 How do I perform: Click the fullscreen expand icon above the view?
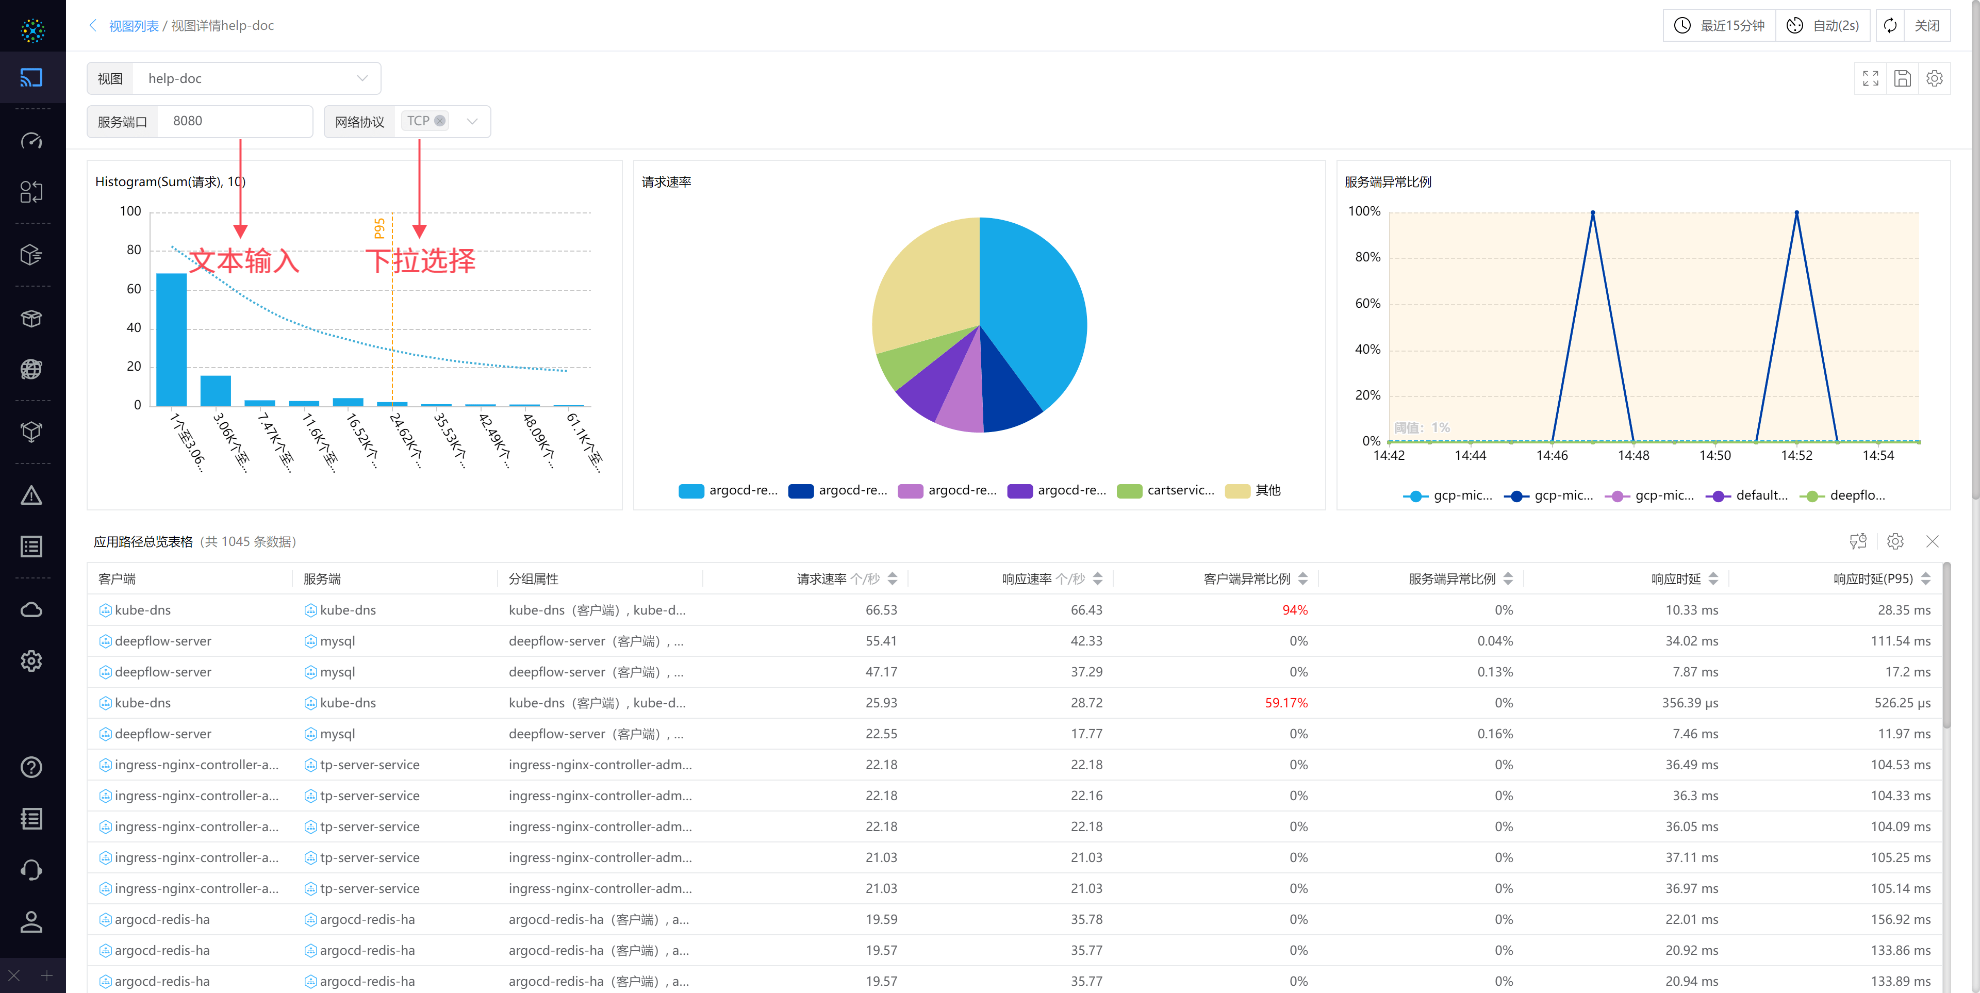[1870, 78]
